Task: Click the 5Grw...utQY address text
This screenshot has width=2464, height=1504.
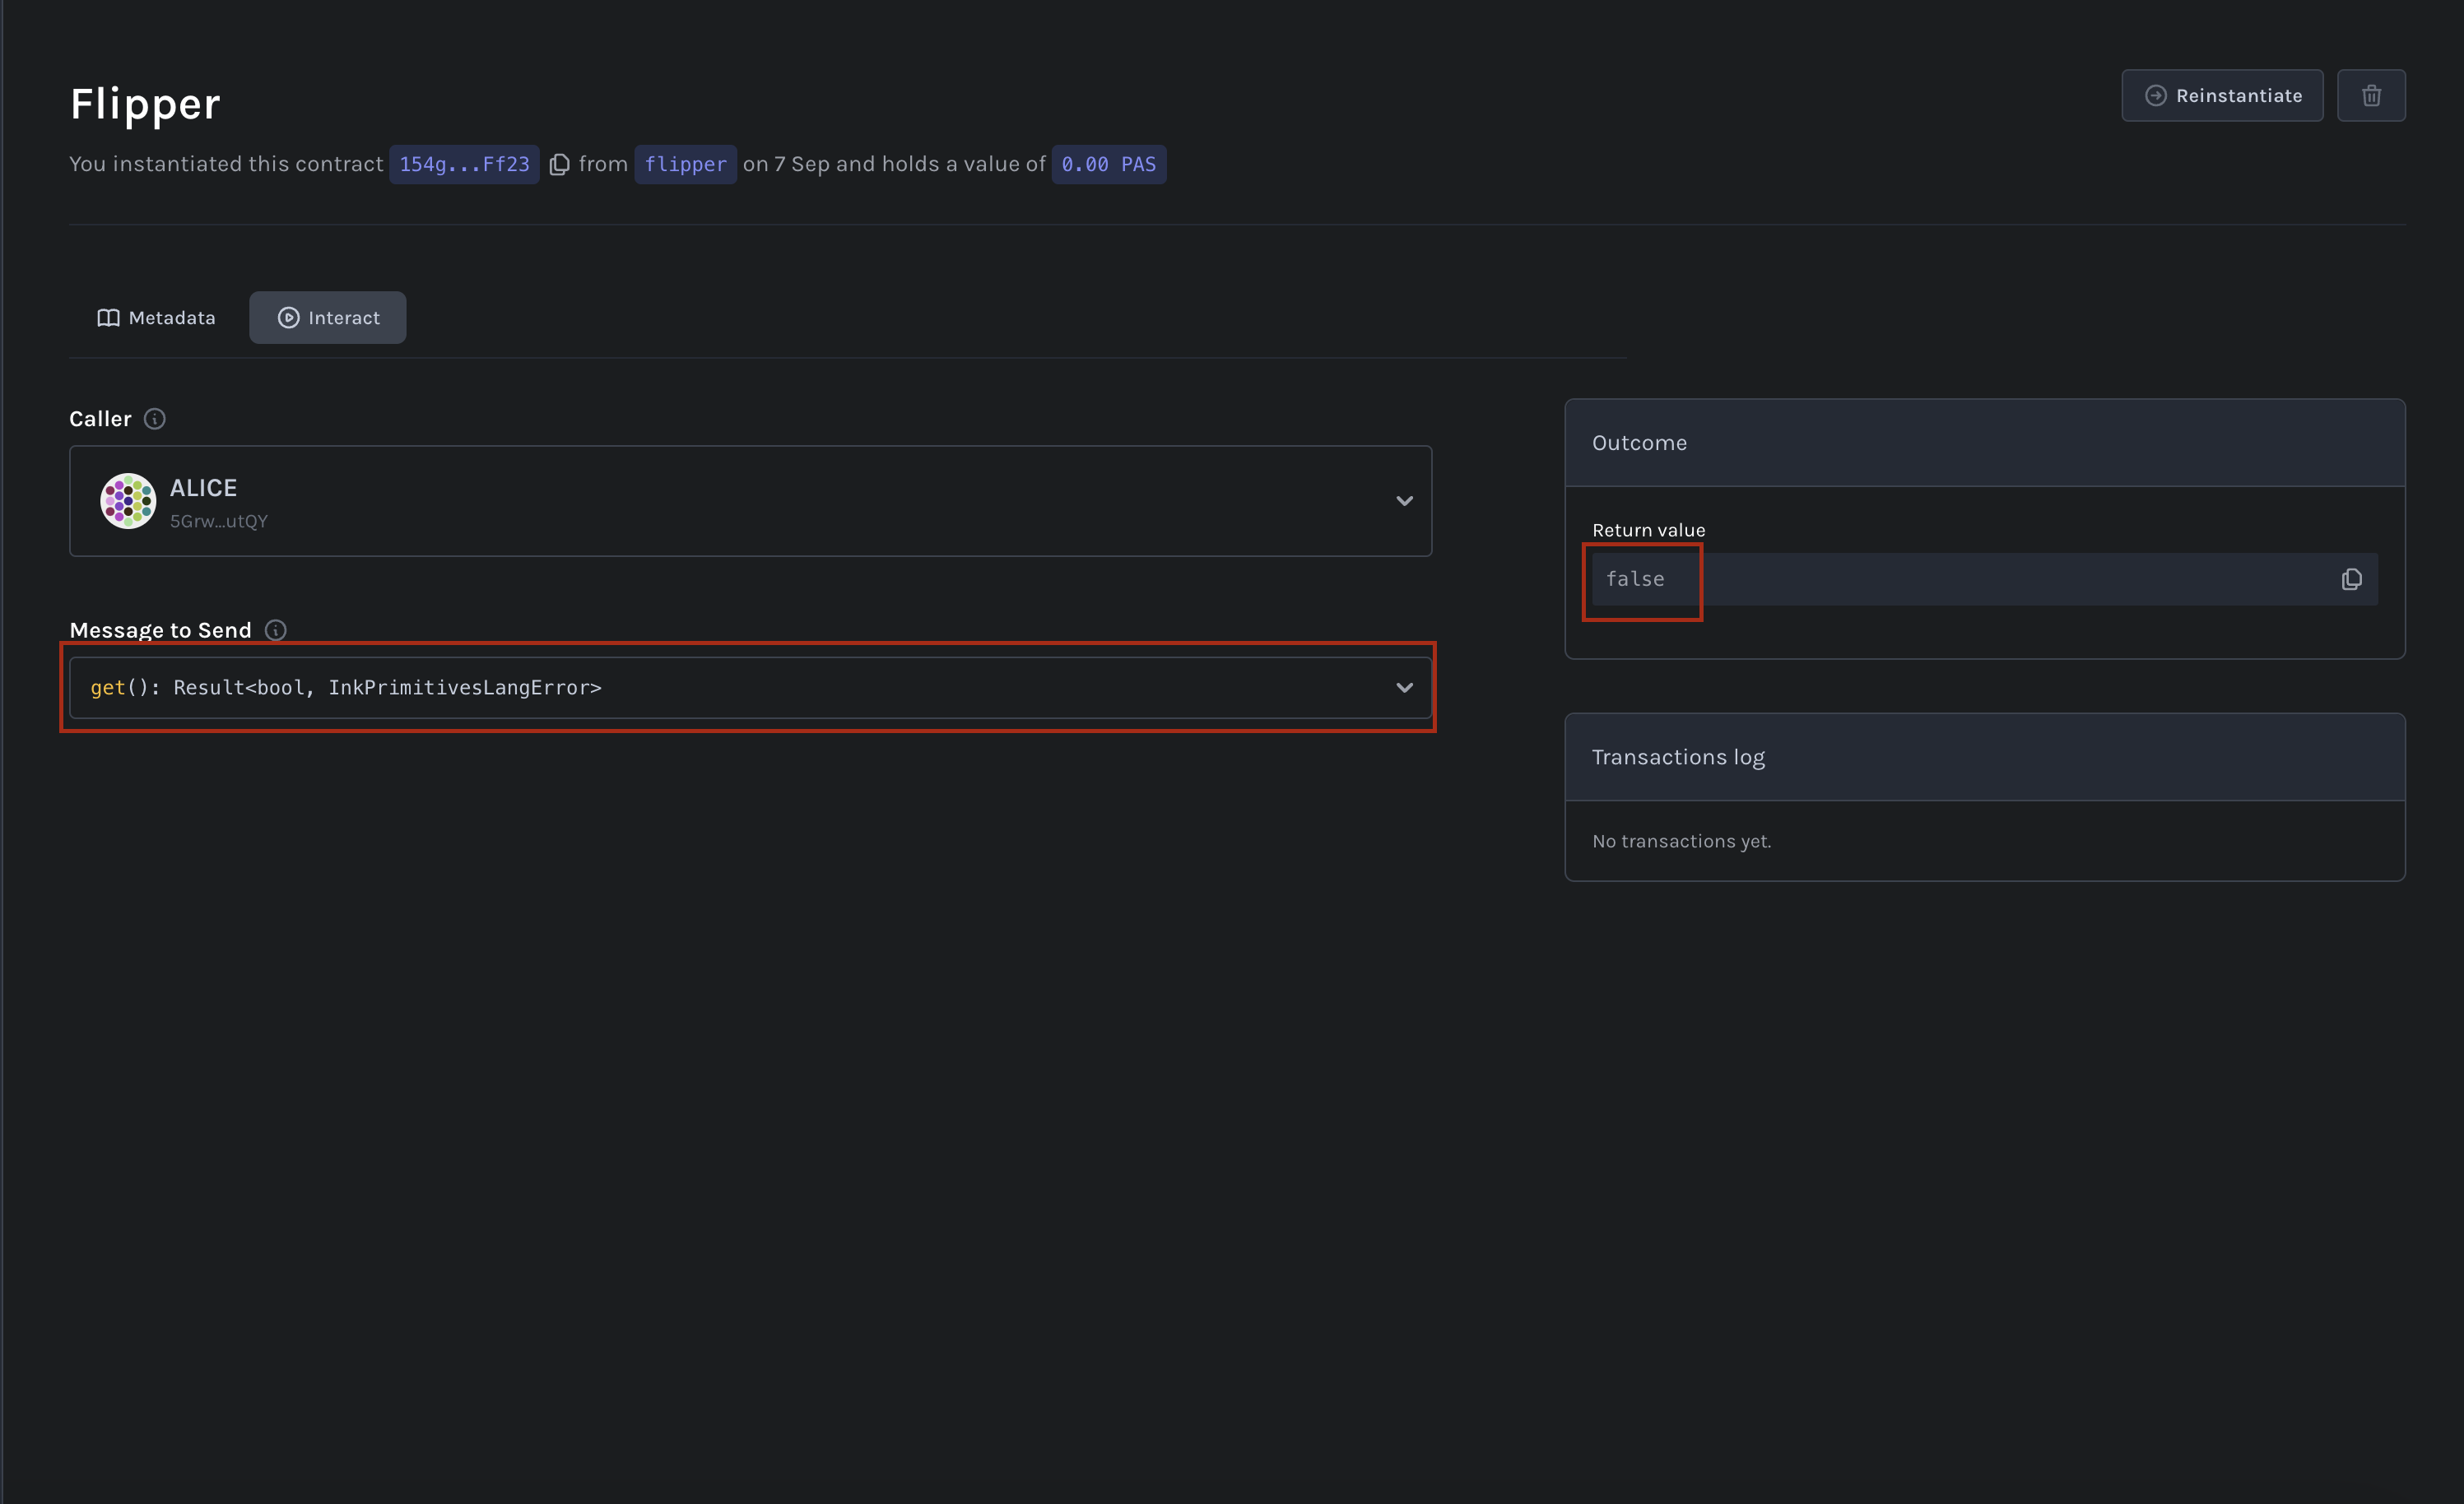Action: [x=219, y=521]
